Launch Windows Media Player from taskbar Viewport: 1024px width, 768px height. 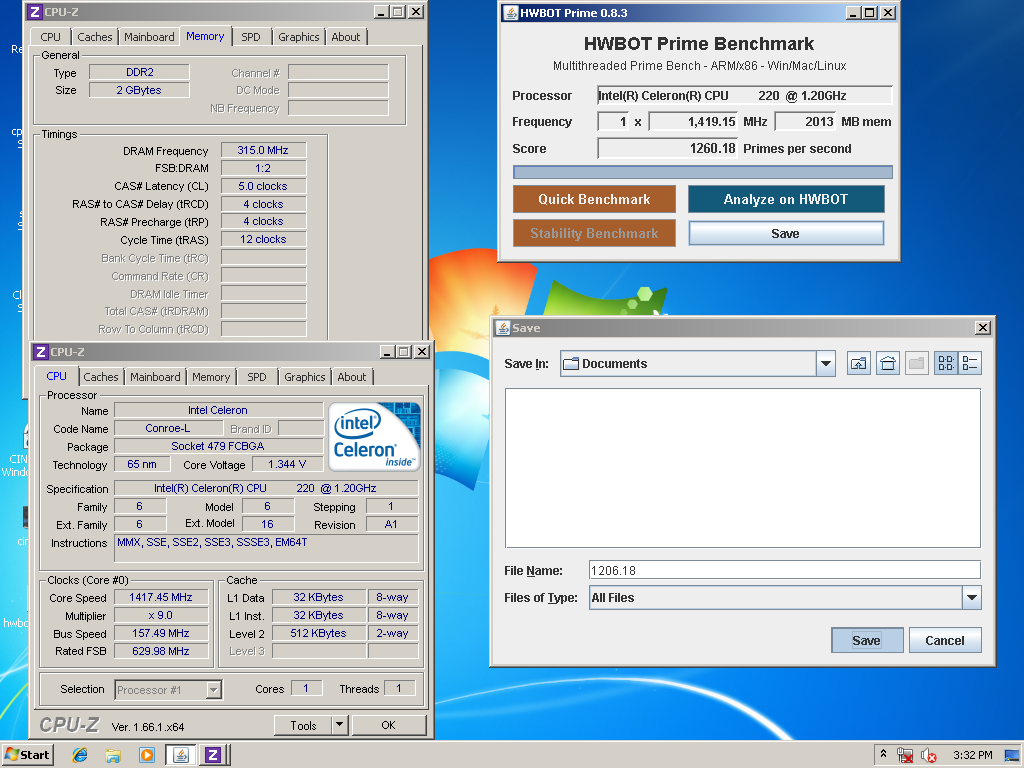click(x=146, y=755)
